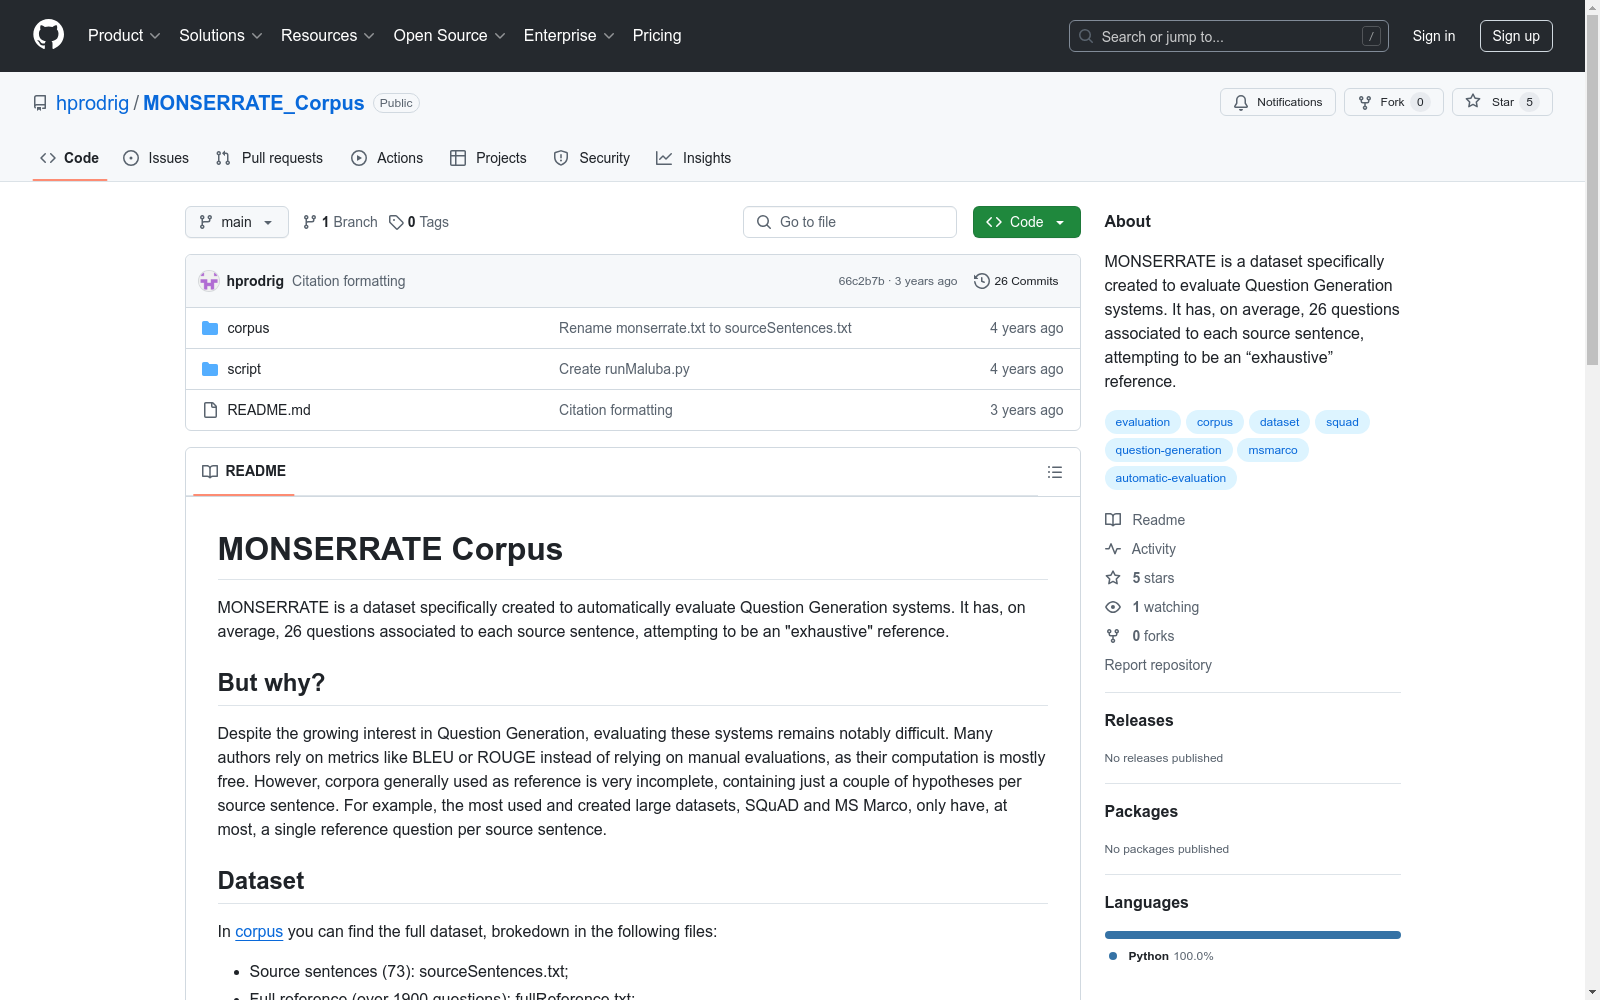Click the dataset topic tag
The height and width of the screenshot is (1000, 1600).
click(1280, 422)
